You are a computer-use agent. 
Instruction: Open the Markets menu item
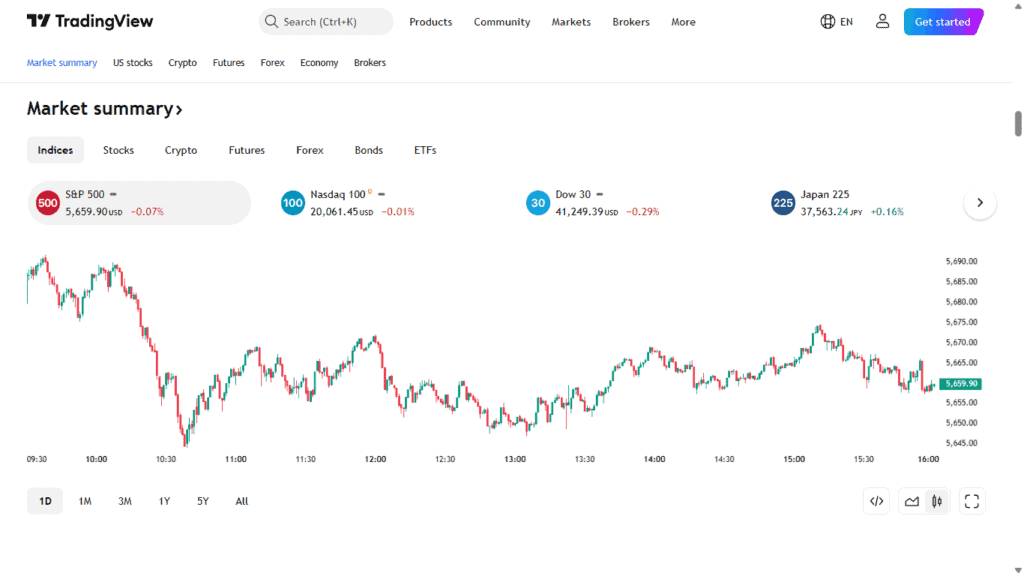click(571, 22)
